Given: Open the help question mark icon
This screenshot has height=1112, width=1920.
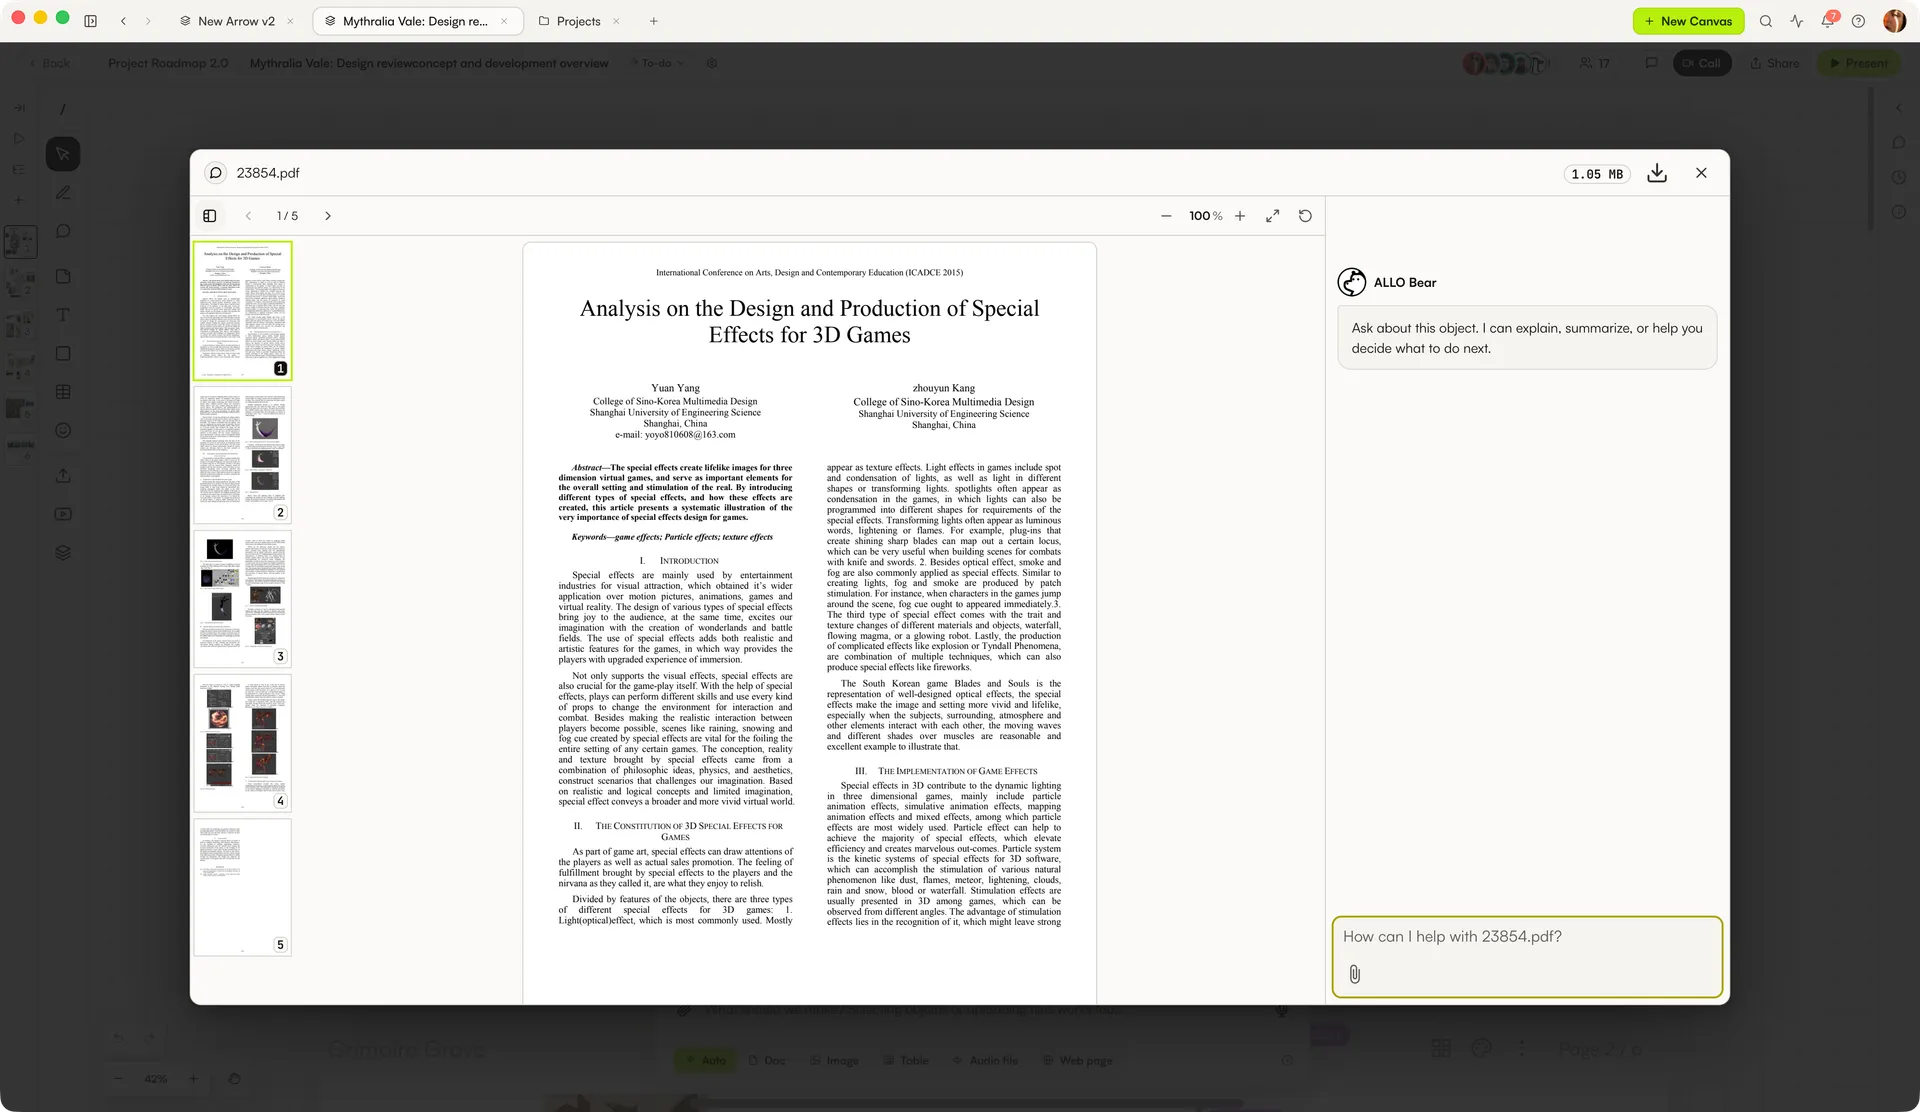Looking at the screenshot, I should pos(1858,21).
